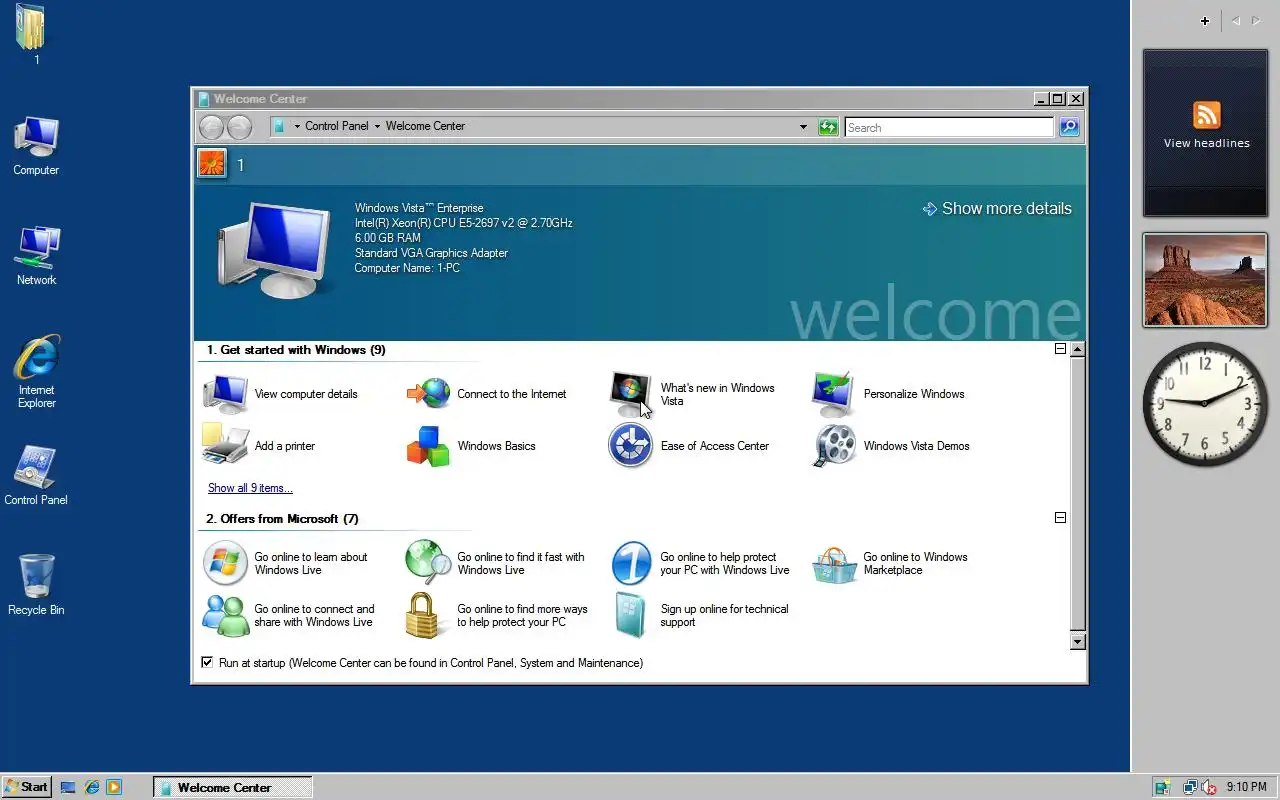Open the Start menu
The image size is (1280, 800).
[x=26, y=787]
